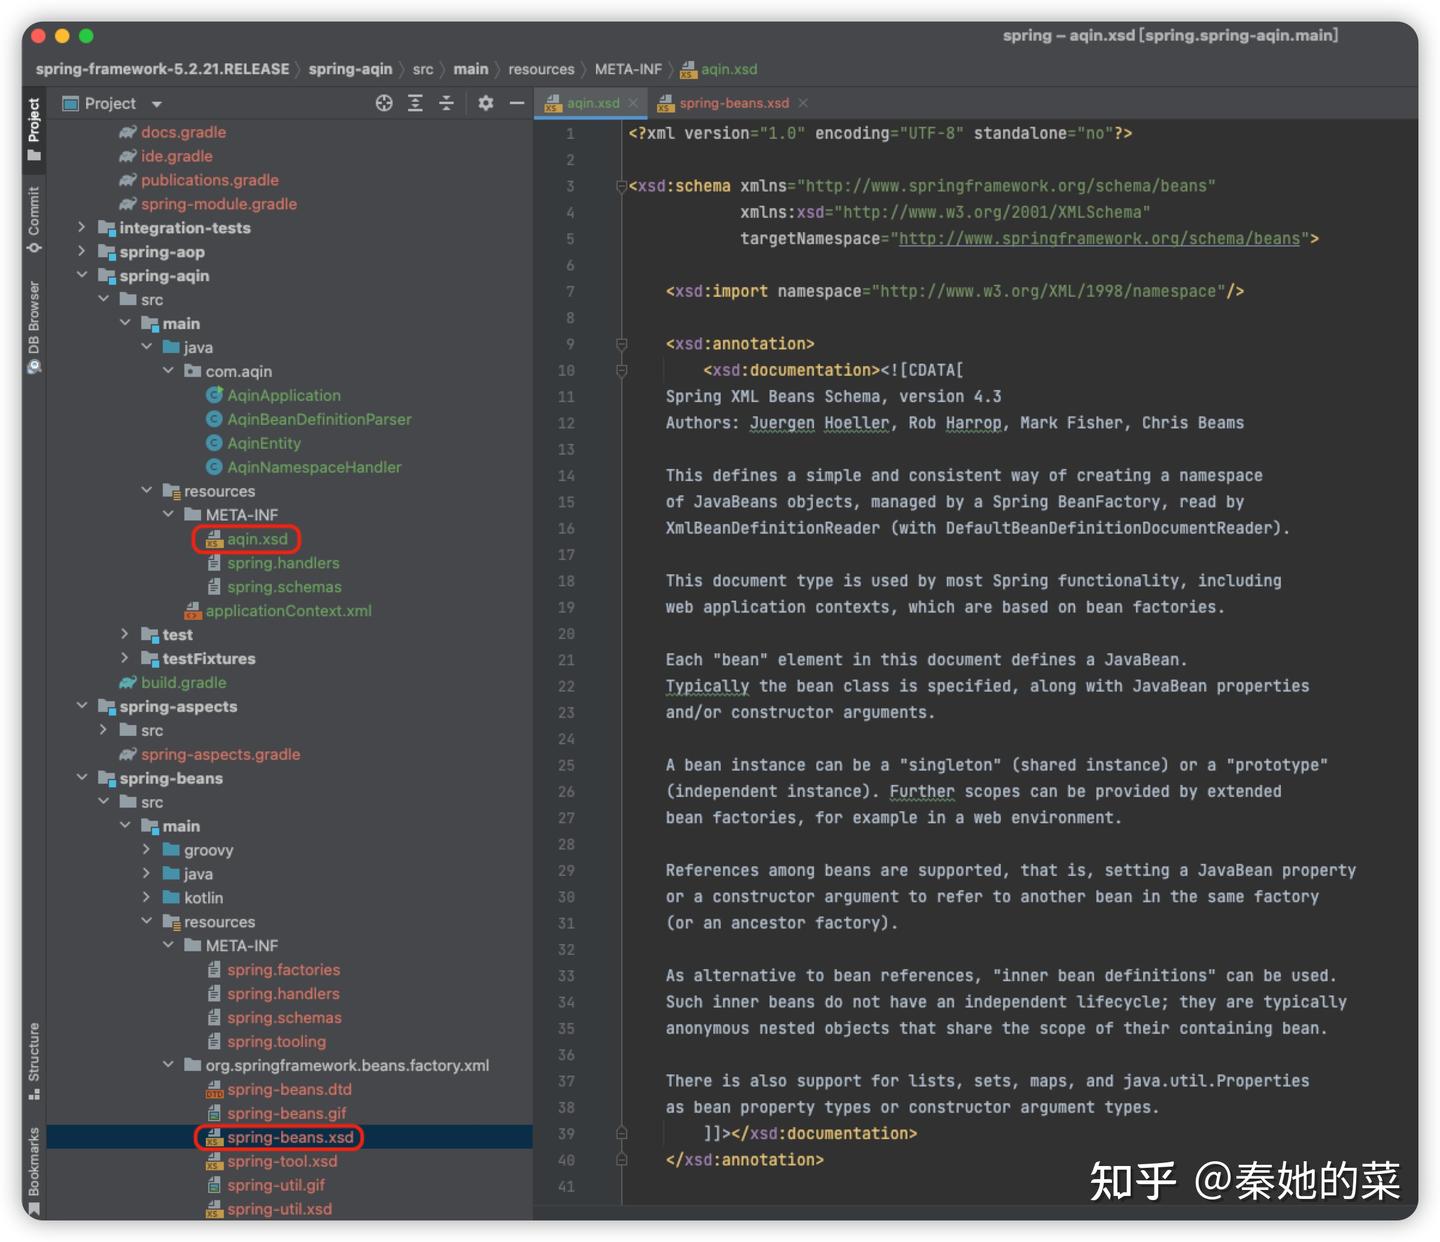The height and width of the screenshot is (1242, 1440).
Task: Expand the spring-aop module
Action: 82,252
